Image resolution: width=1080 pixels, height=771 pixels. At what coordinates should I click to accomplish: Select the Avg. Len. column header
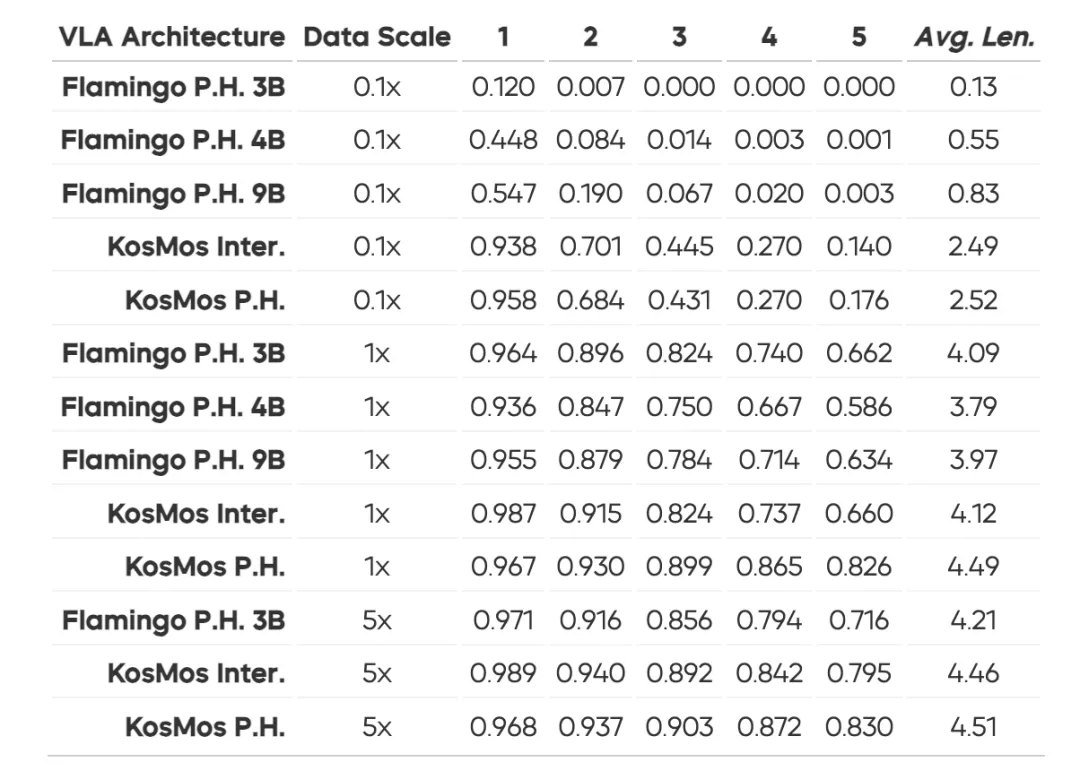(x=973, y=37)
